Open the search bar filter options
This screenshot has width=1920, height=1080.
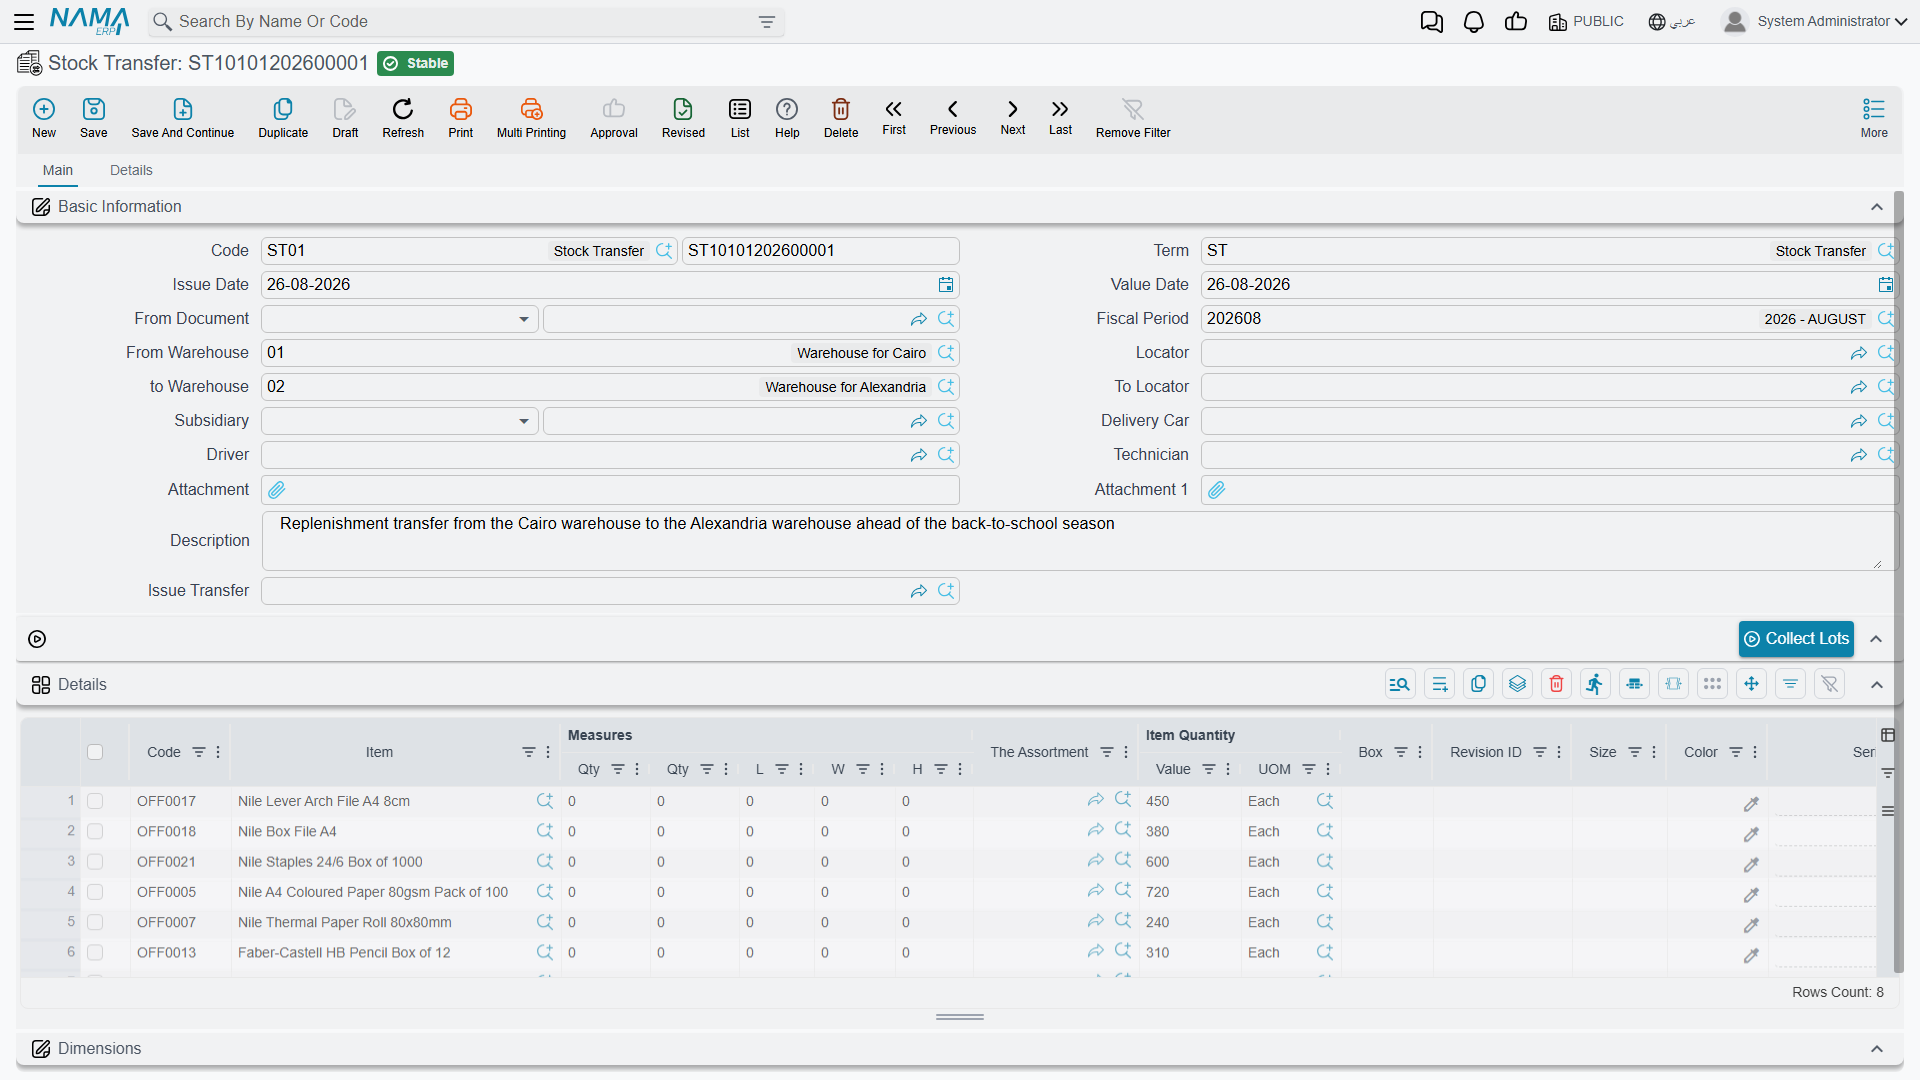[x=767, y=22]
